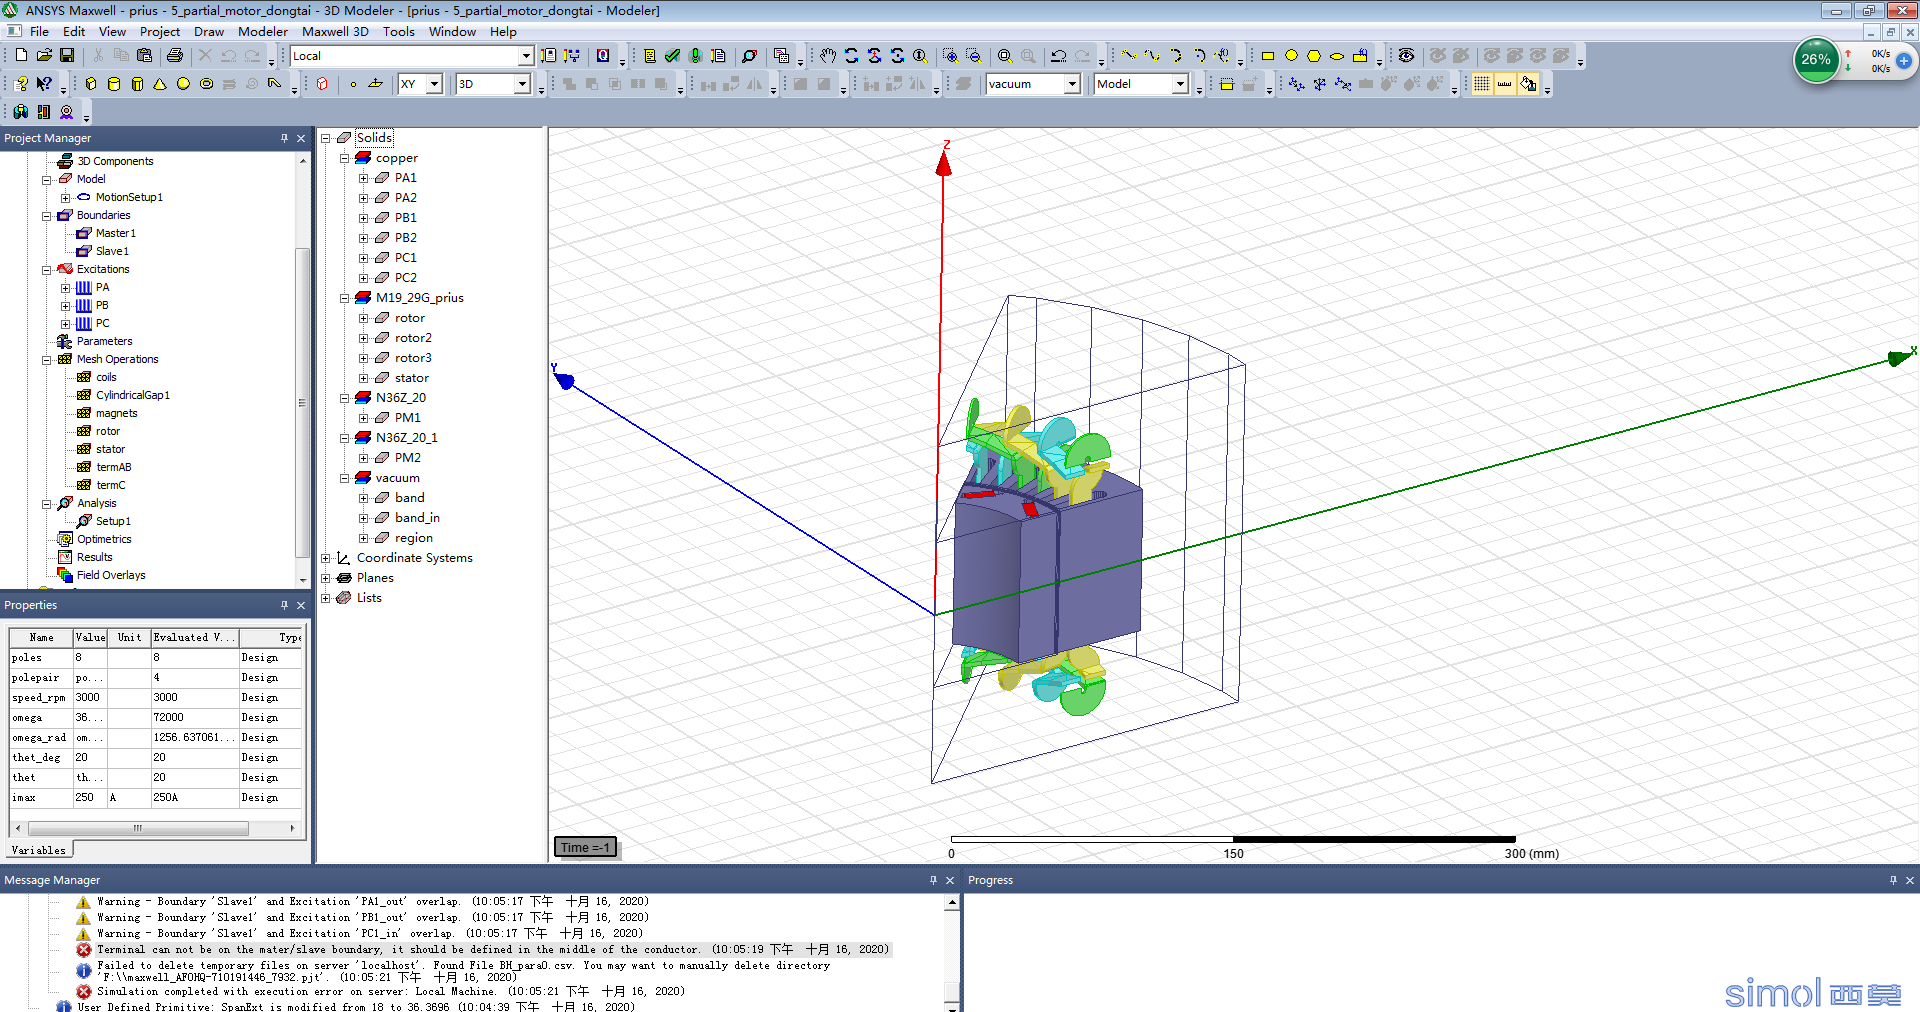Click the Draw spline curve icon
The height and width of the screenshot is (1012, 1920).
pos(1152,56)
